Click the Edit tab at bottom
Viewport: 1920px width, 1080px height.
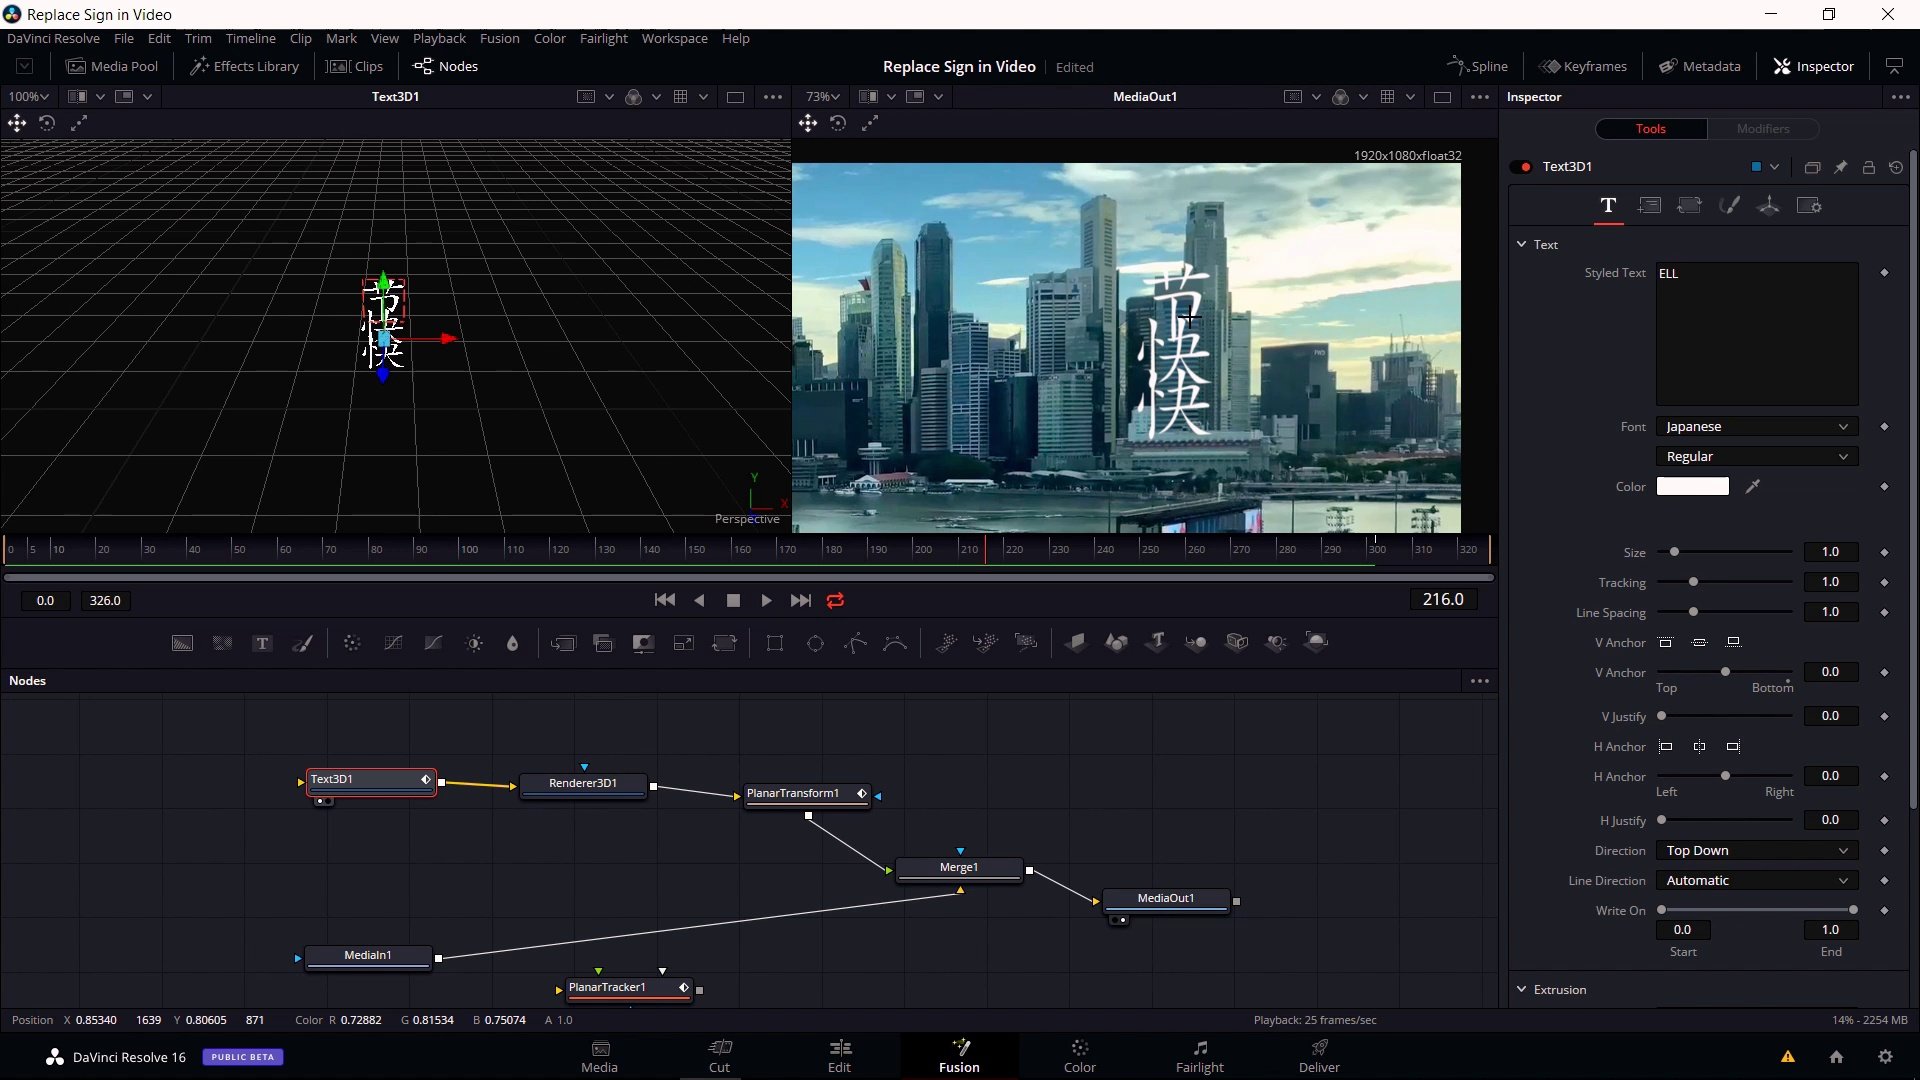840,1055
